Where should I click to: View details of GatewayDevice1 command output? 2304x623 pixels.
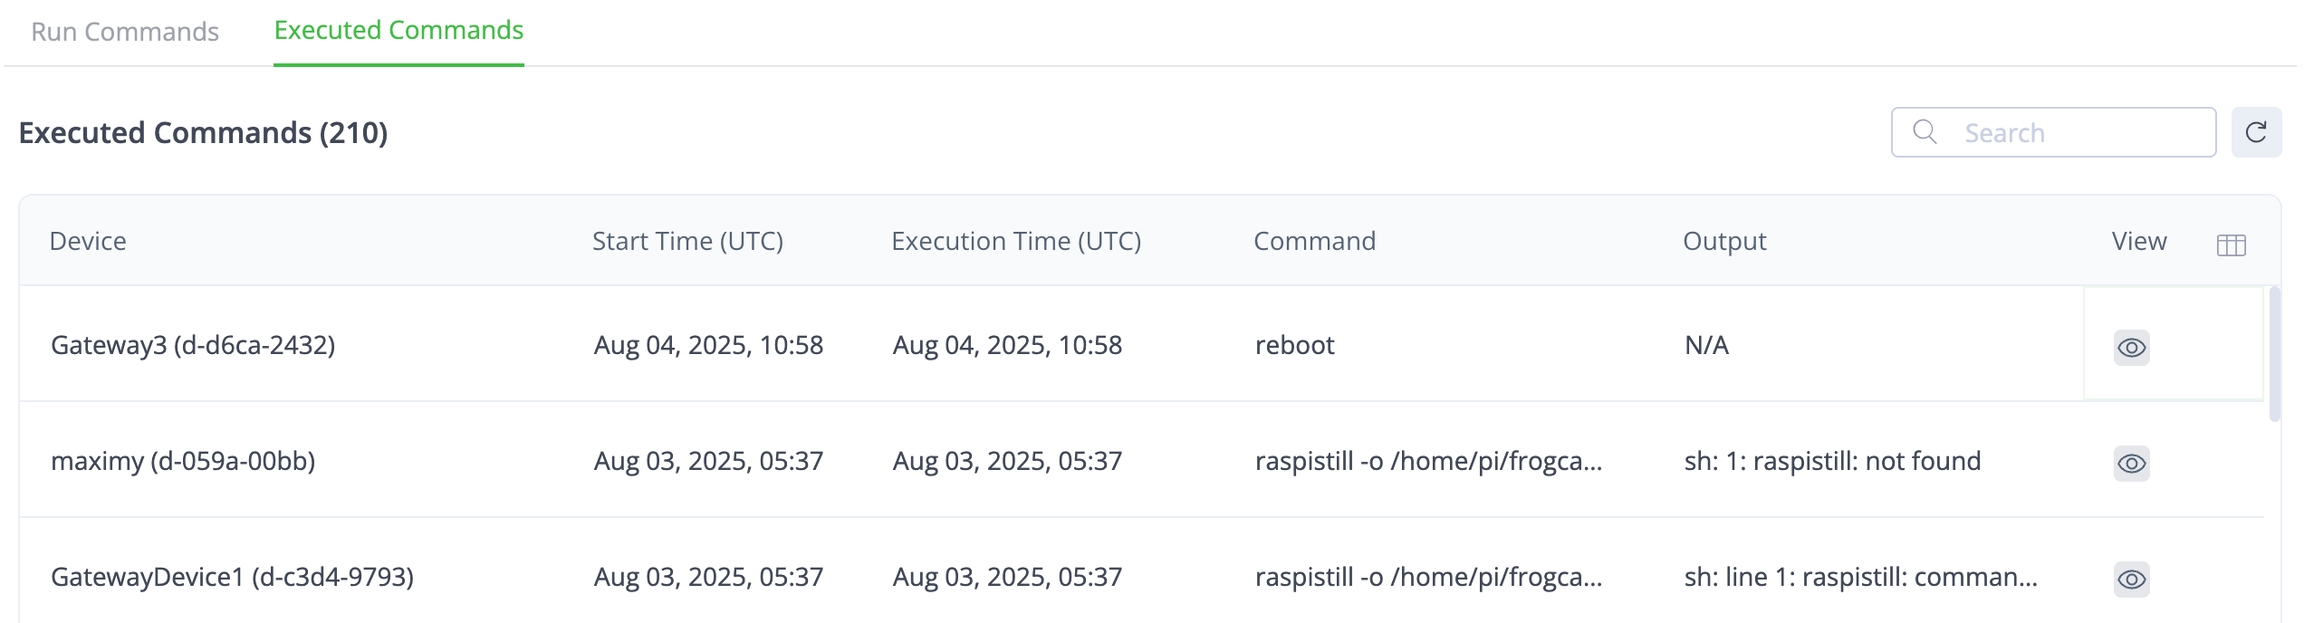[2131, 579]
